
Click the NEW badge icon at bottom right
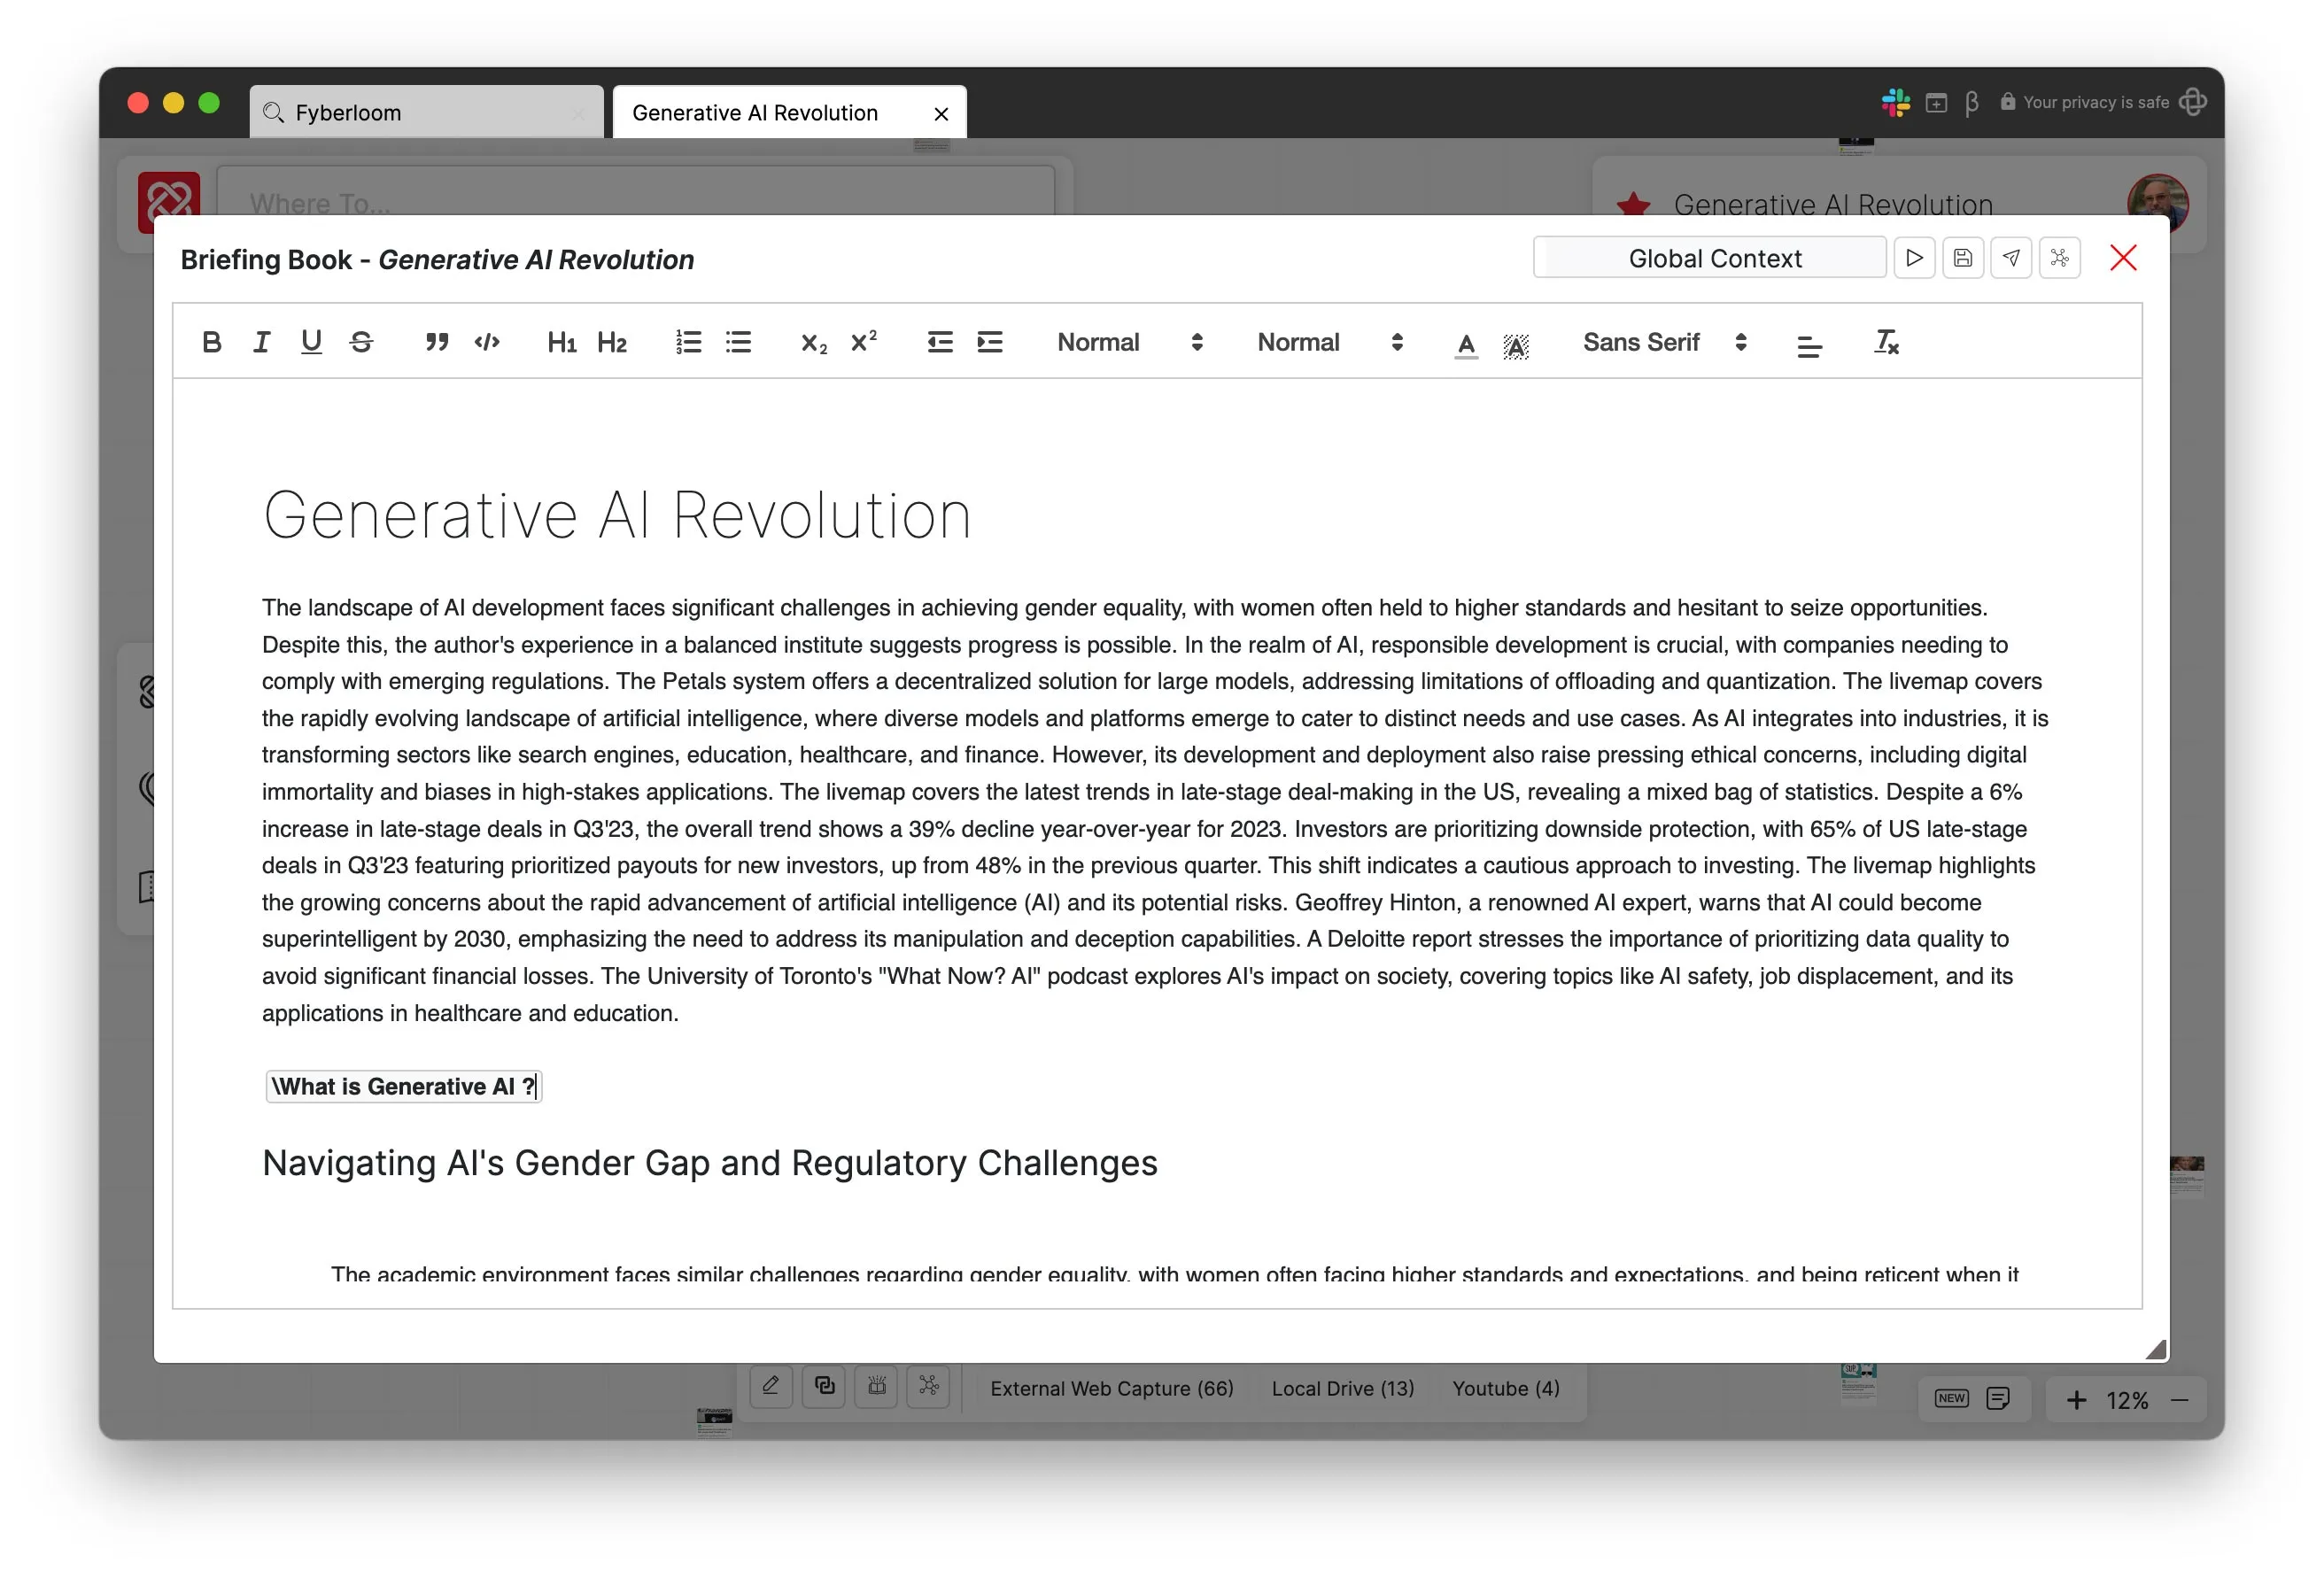coord(1951,1398)
